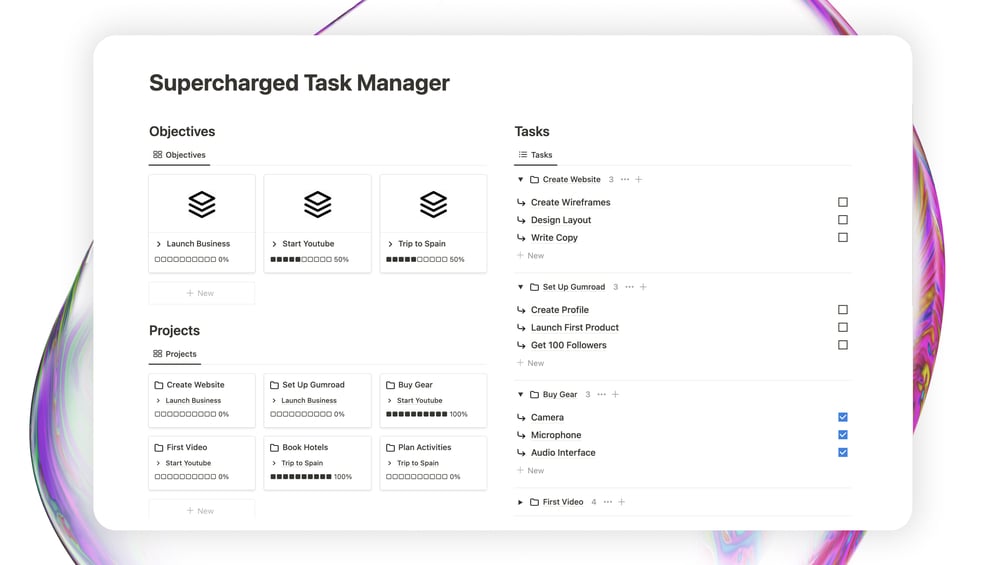Image resolution: width=1005 pixels, height=565 pixels.
Task: Expand the First Video task group triangle
Action: point(520,502)
